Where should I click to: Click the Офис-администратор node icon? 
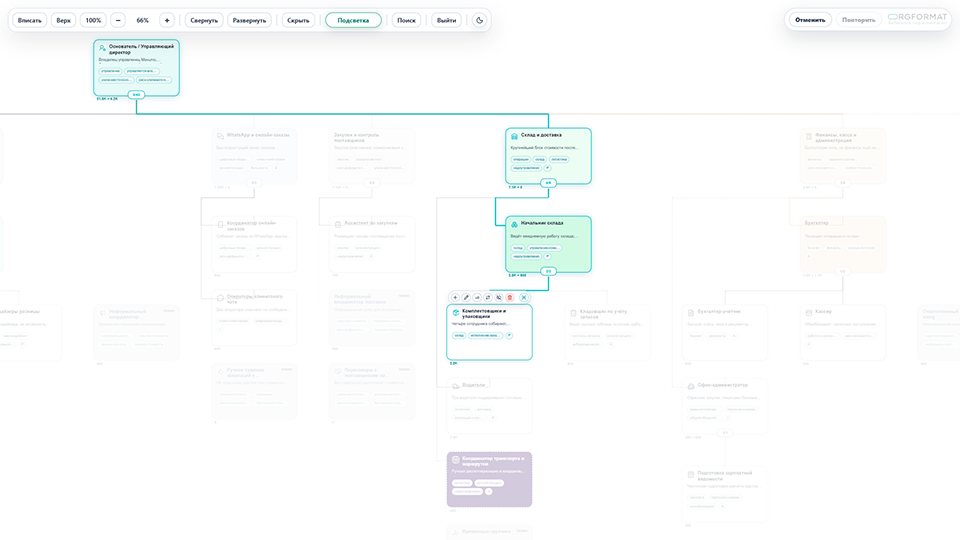tap(691, 386)
